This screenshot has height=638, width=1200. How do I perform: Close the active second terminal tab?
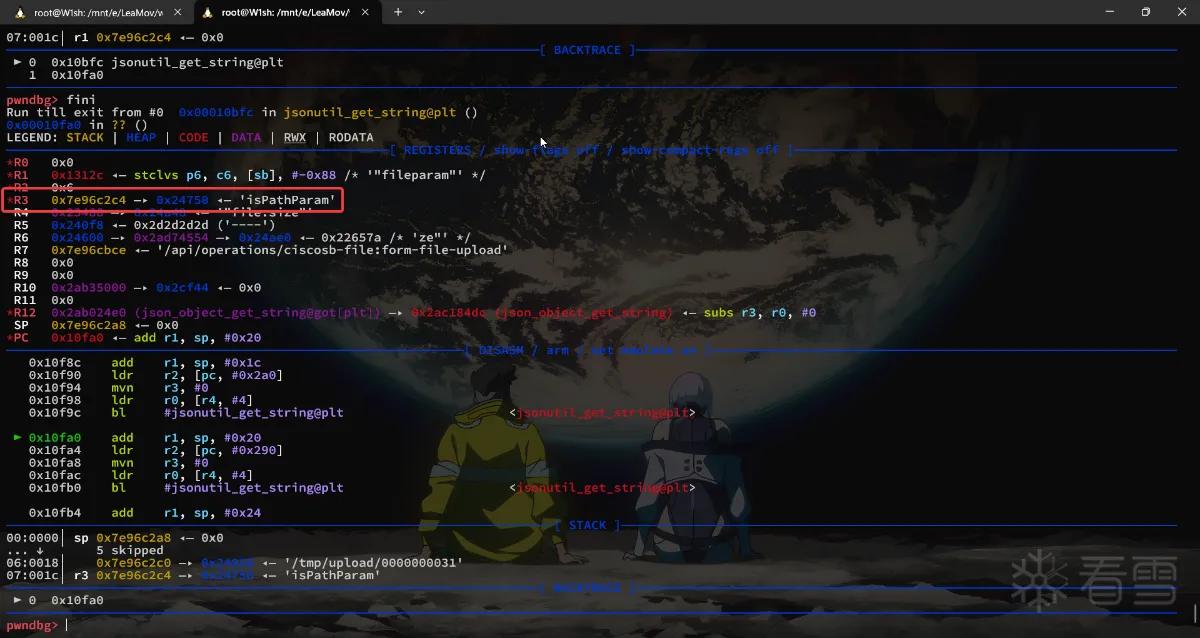(x=365, y=12)
